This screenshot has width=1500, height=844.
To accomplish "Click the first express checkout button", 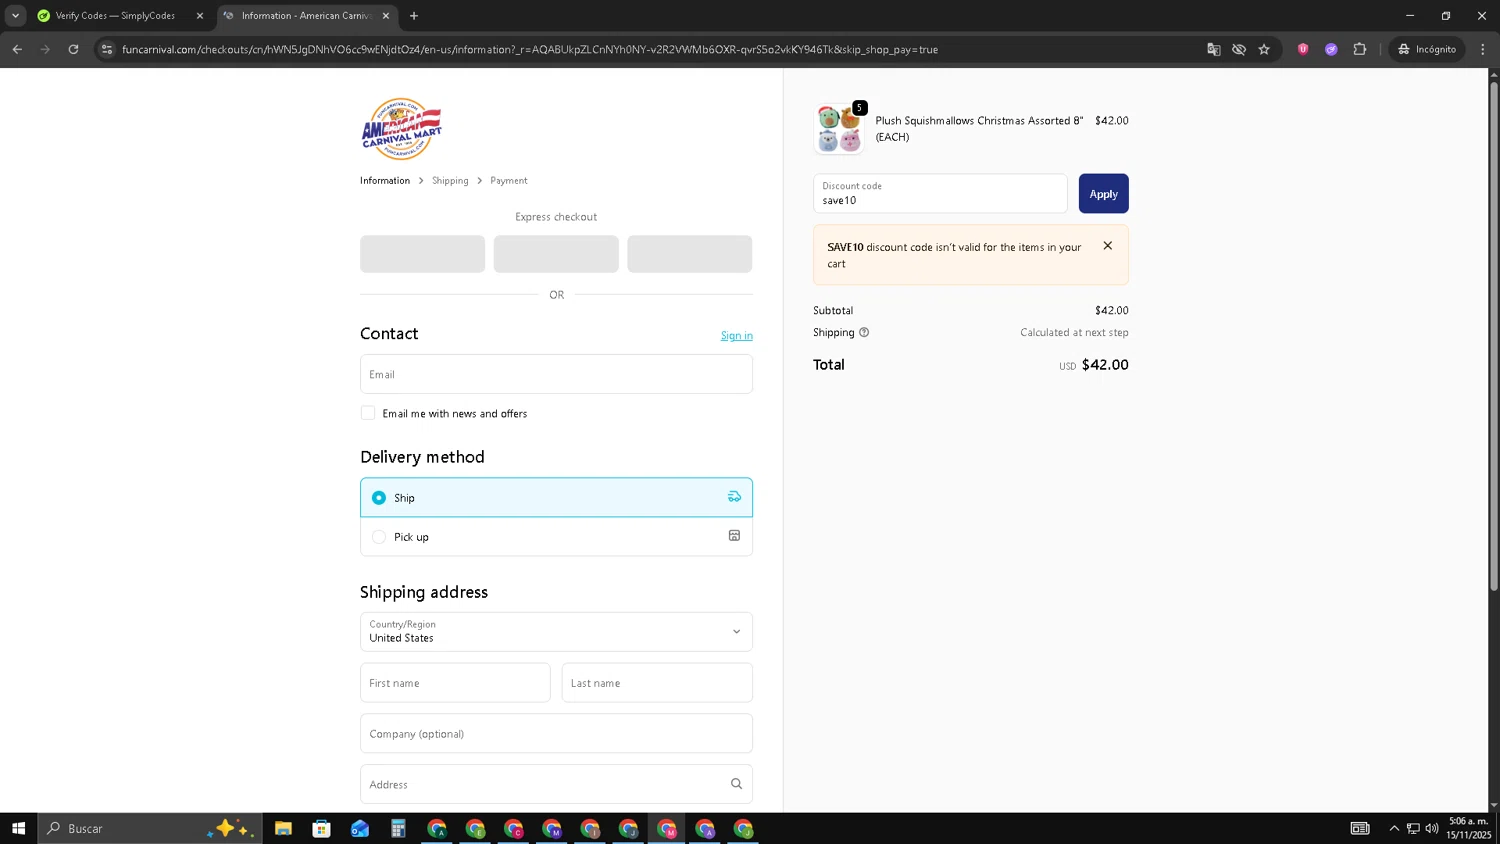I will click(x=422, y=254).
